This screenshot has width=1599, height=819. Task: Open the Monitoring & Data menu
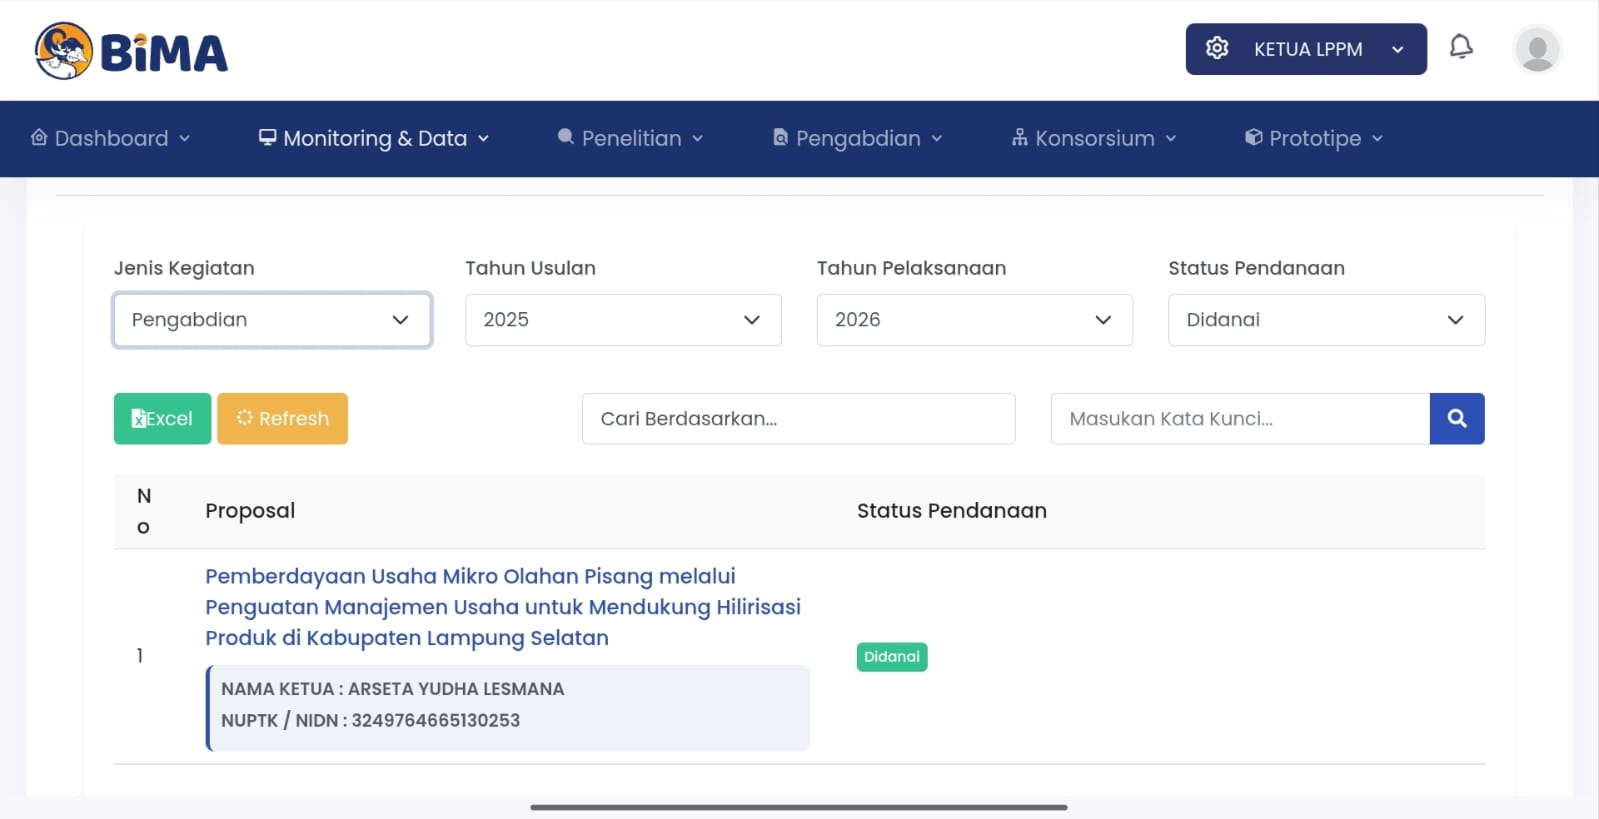tap(374, 139)
